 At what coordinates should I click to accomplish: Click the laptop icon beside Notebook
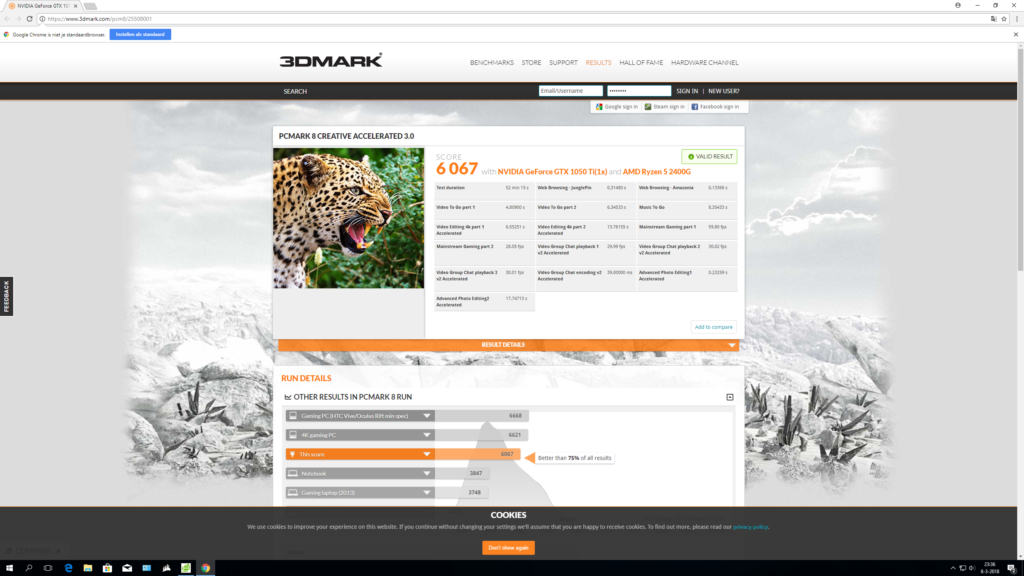point(293,473)
